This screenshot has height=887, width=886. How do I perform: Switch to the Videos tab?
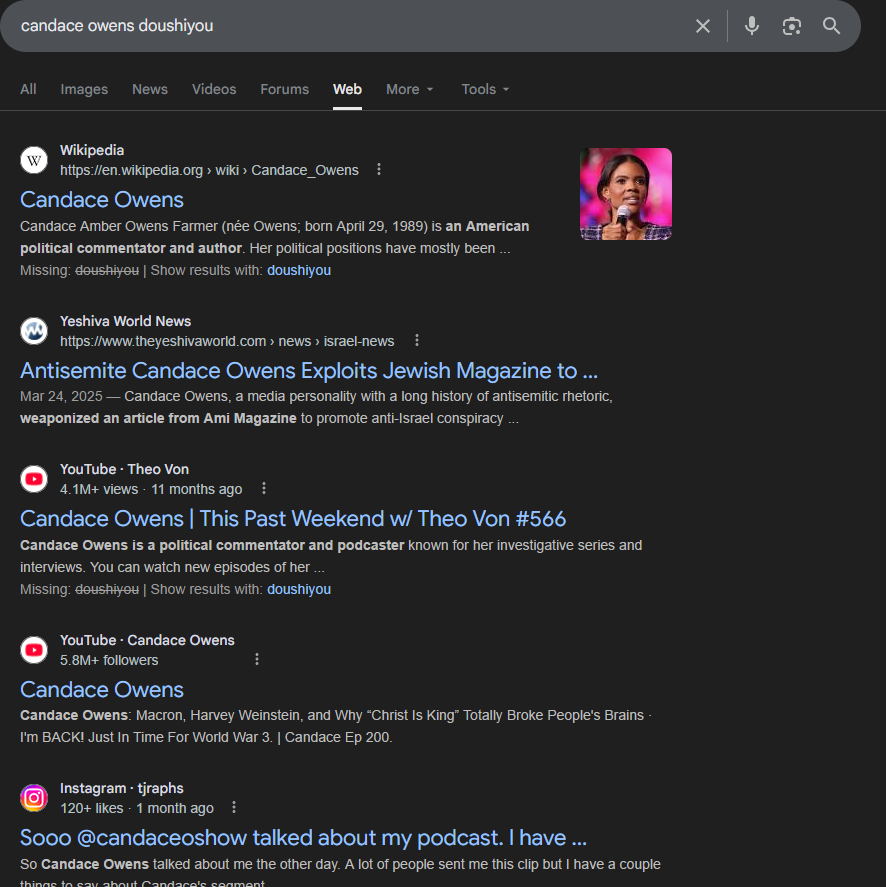pyautogui.click(x=214, y=89)
